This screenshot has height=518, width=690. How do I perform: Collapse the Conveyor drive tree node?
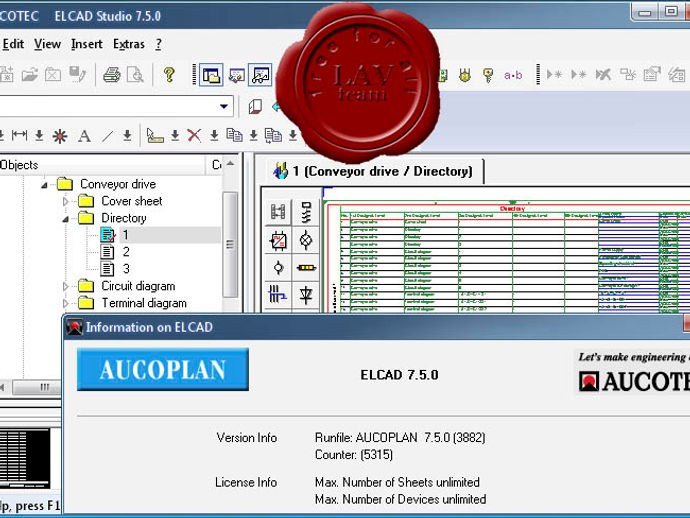point(44,185)
